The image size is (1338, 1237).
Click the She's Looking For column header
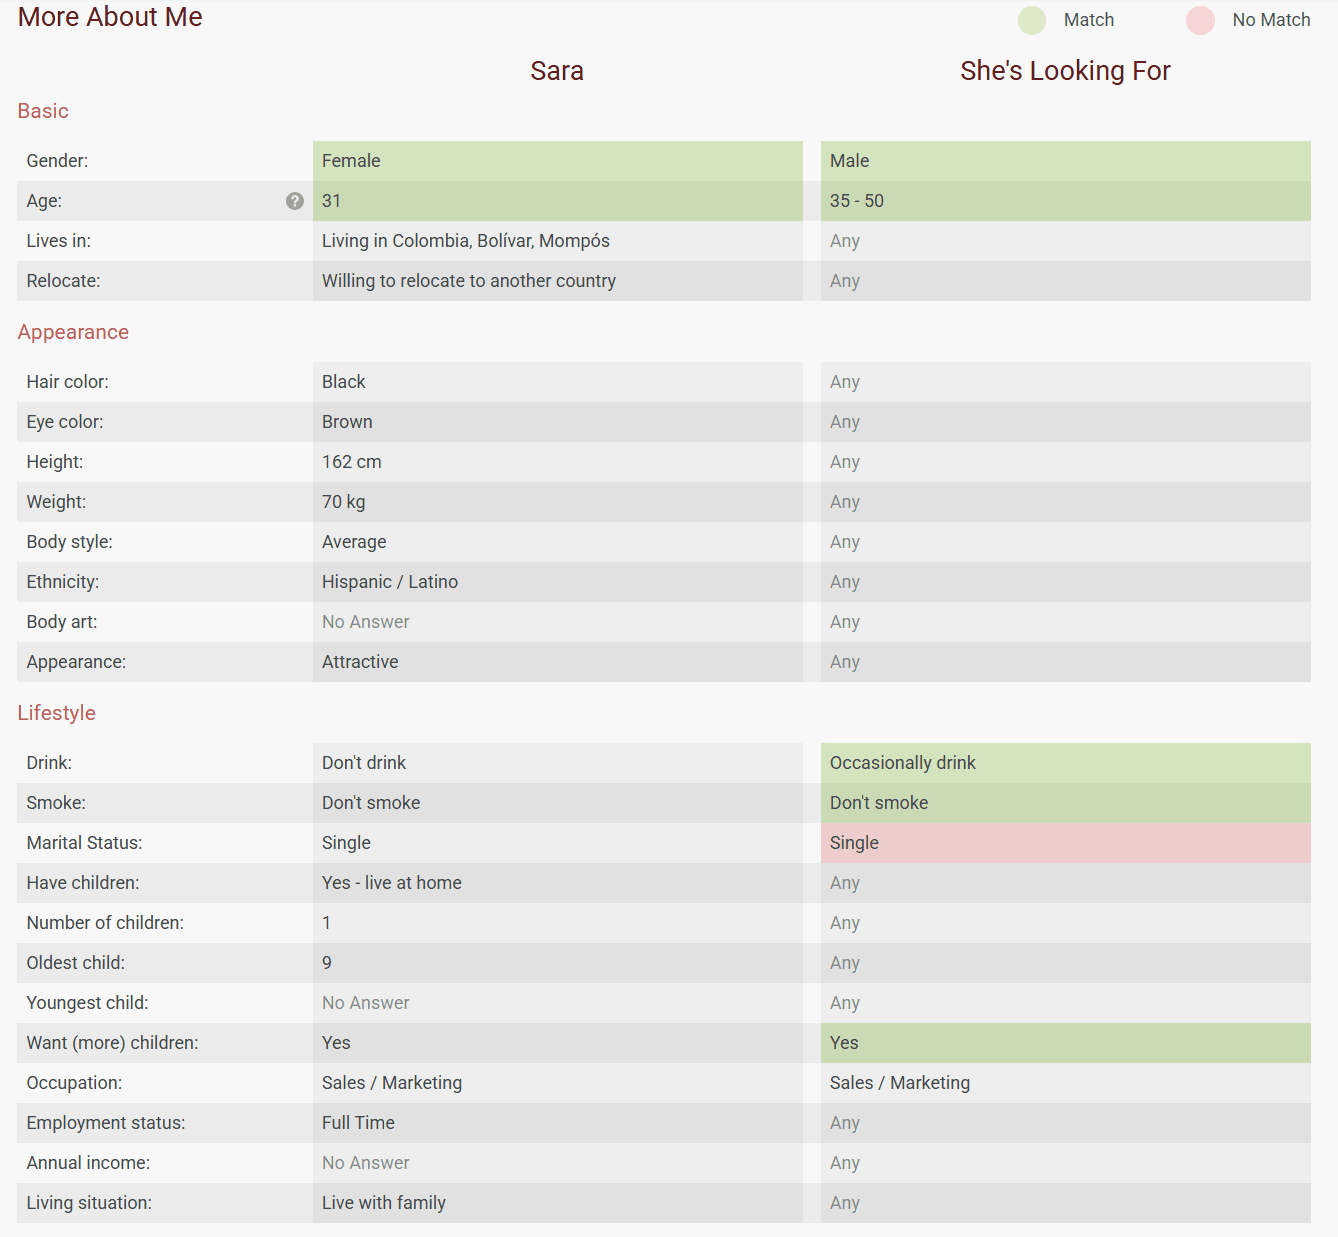(x=1065, y=71)
